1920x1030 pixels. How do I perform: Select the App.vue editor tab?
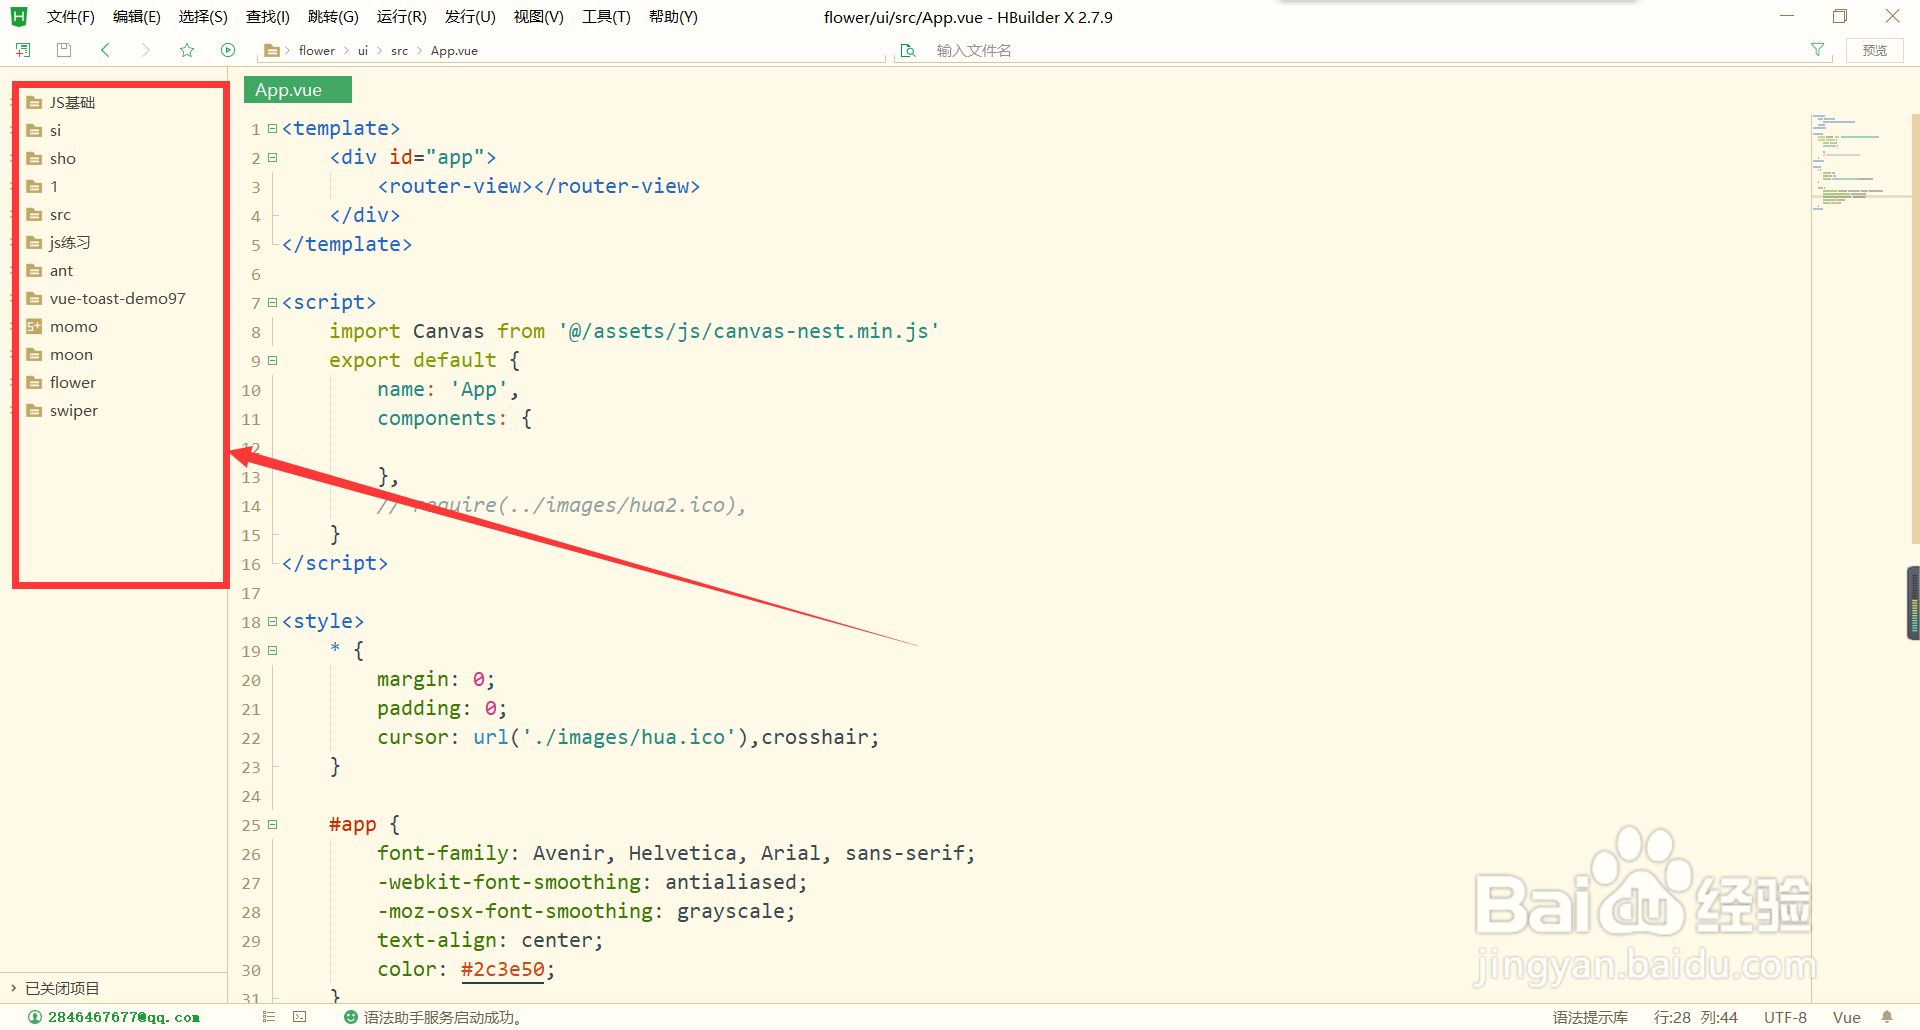[297, 90]
